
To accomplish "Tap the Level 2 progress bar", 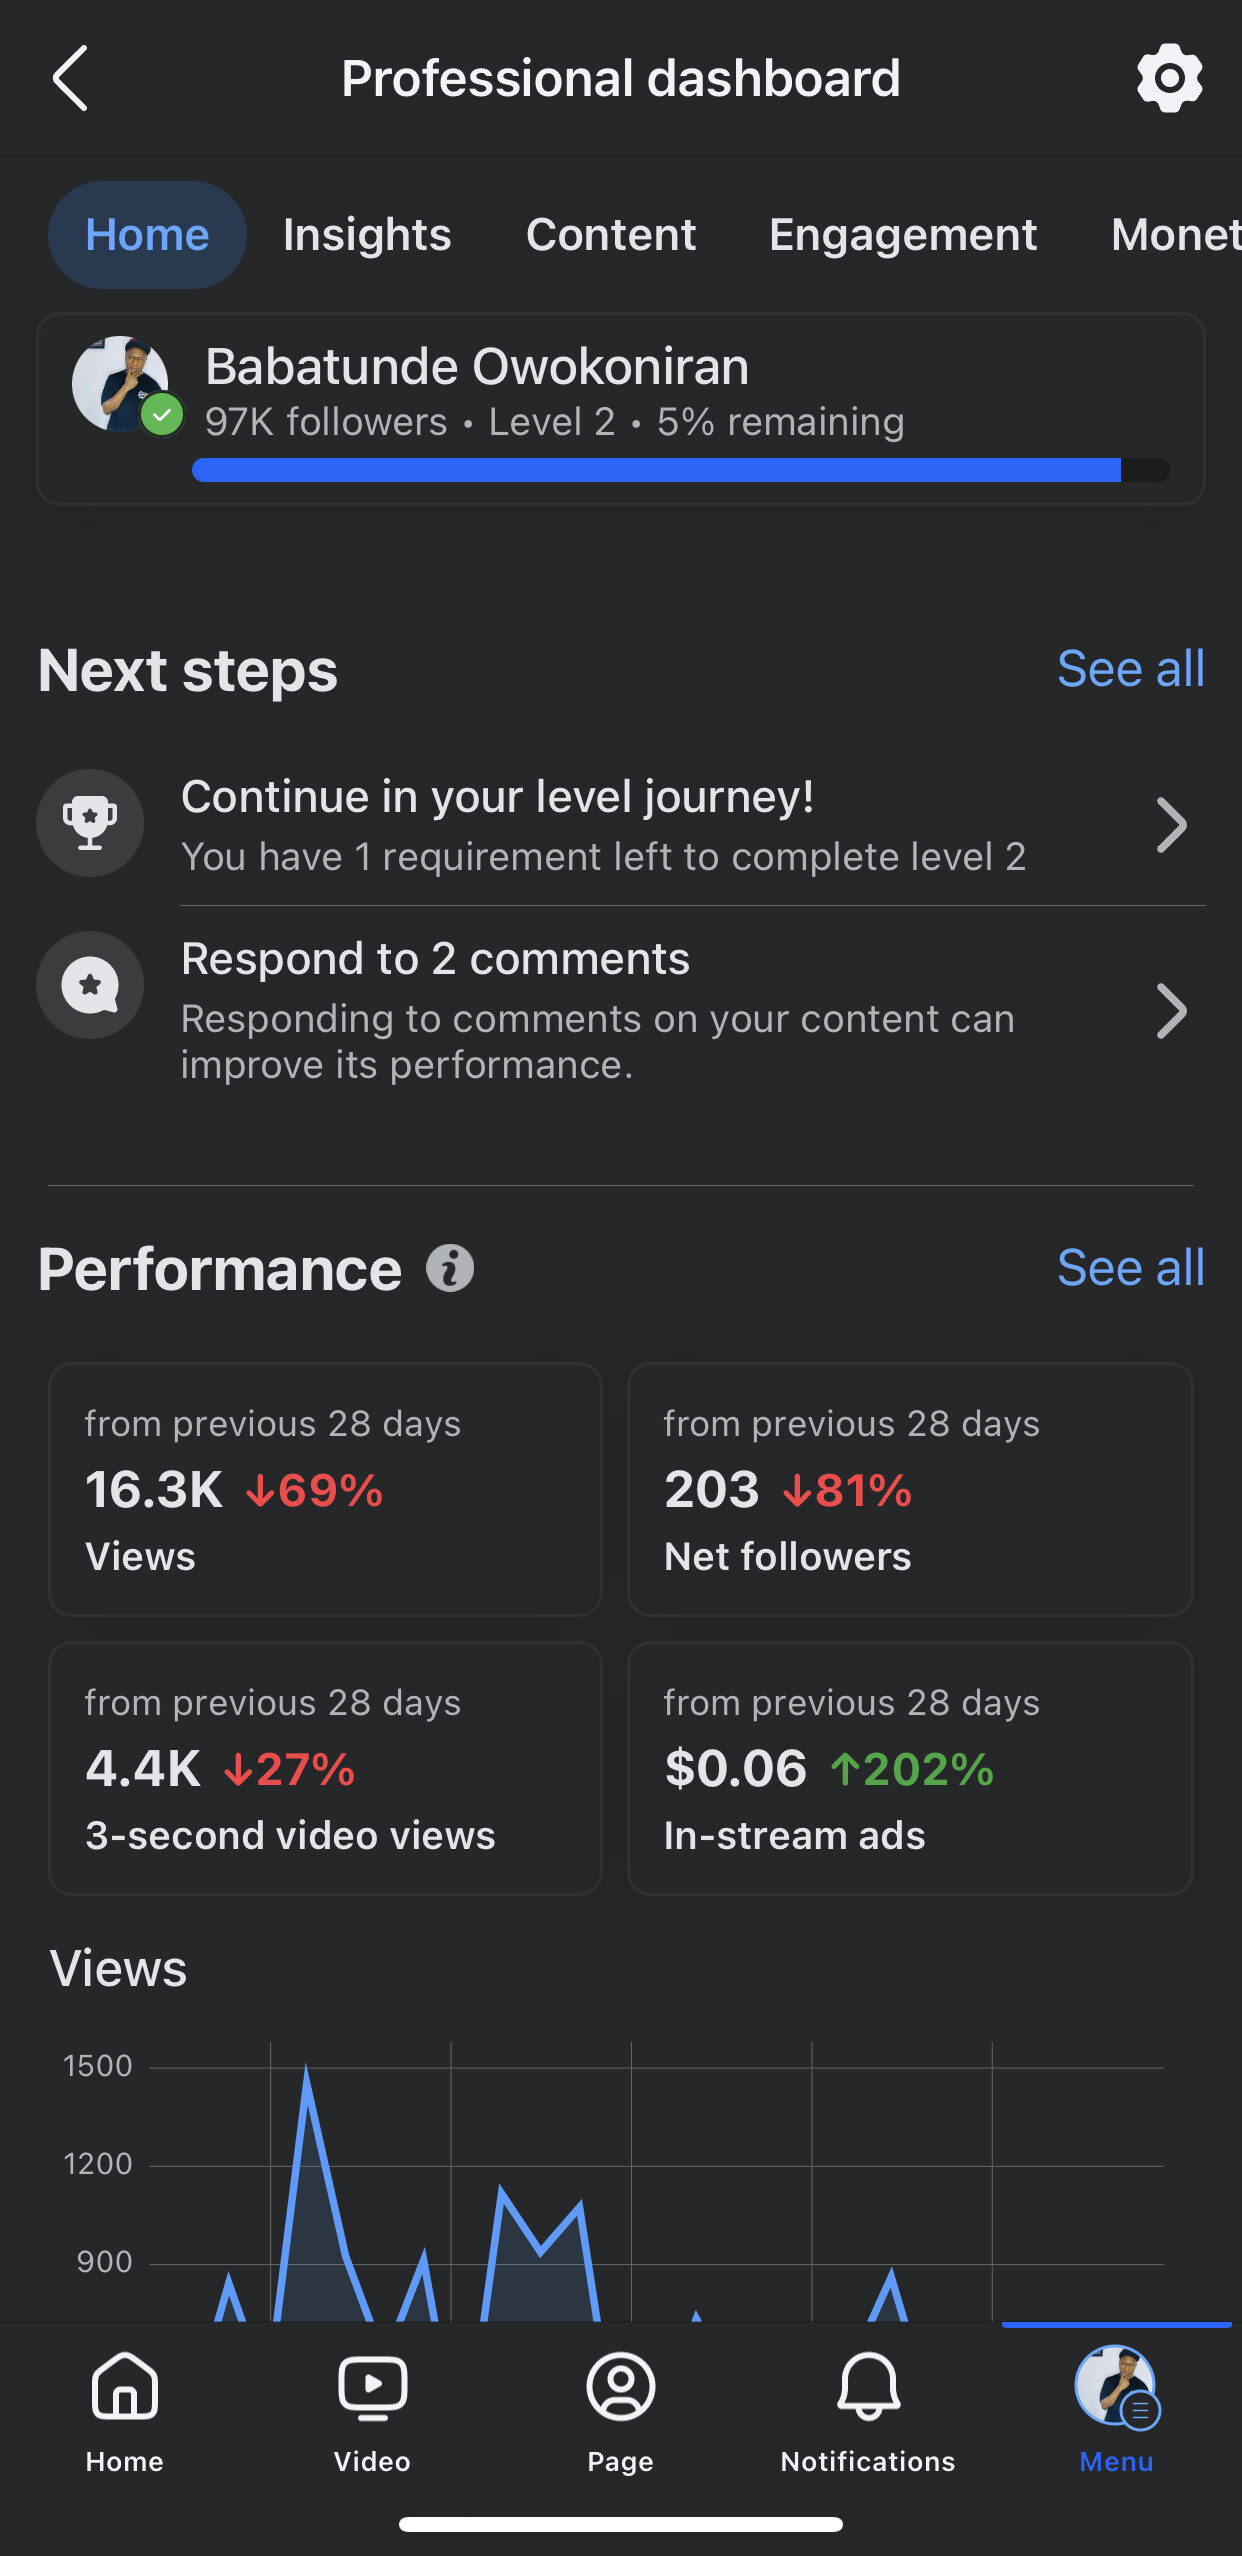I will [x=681, y=470].
